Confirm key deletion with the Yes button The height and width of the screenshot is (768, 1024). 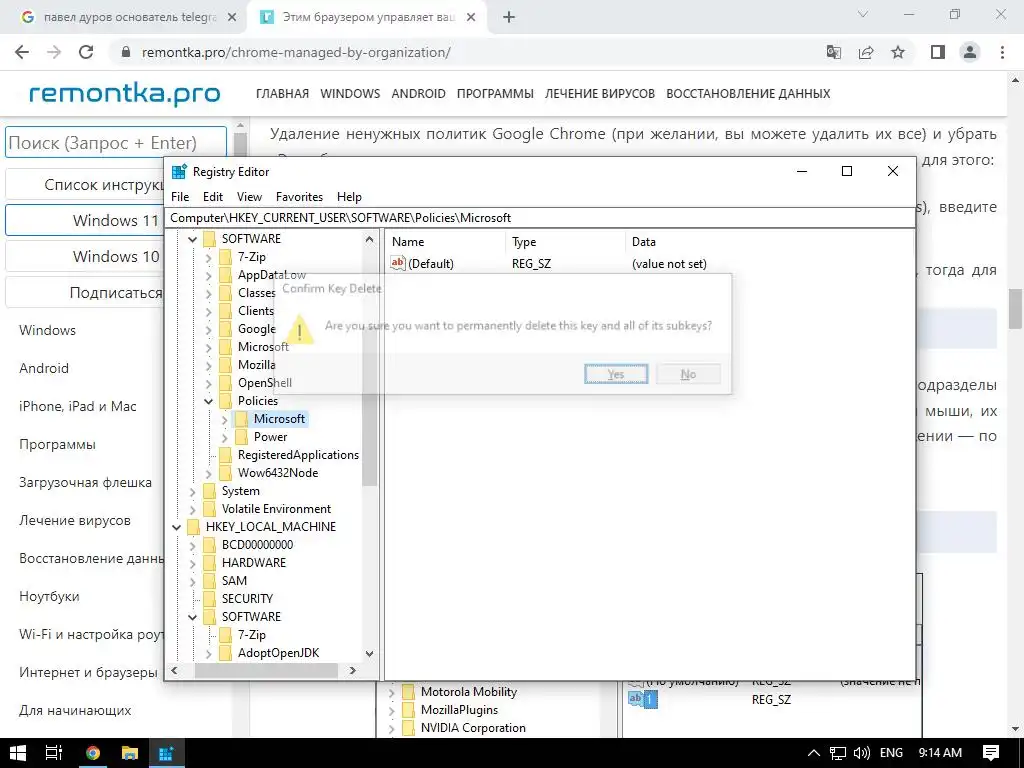coord(616,374)
